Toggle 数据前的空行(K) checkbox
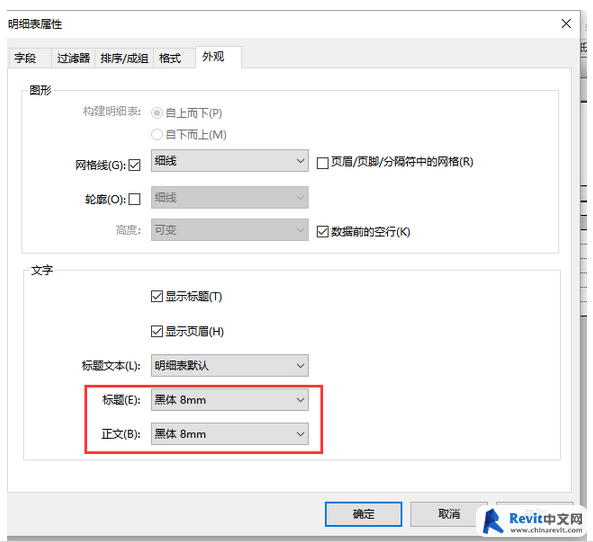Image resolution: width=593 pixels, height=542 pixels. pyautogui.click(x=322, y=231)
